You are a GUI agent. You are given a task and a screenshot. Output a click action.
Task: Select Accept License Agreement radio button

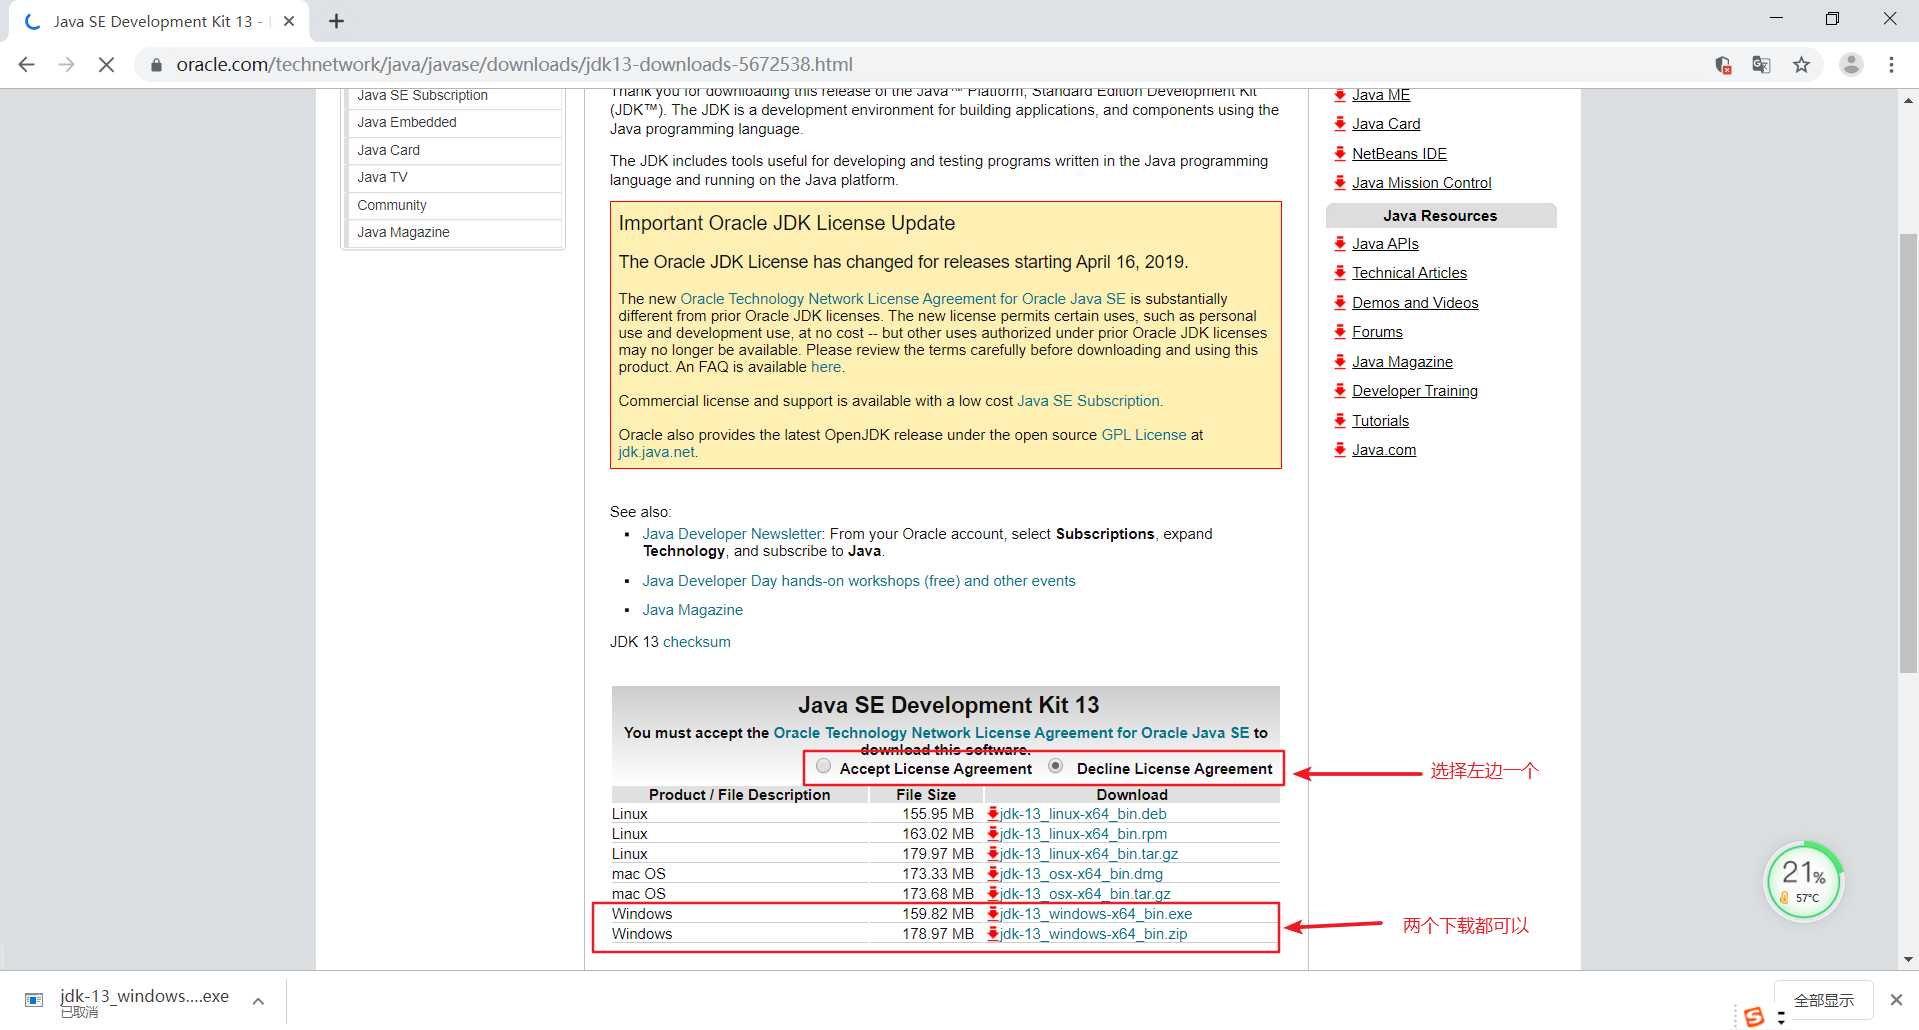point(823,766)
